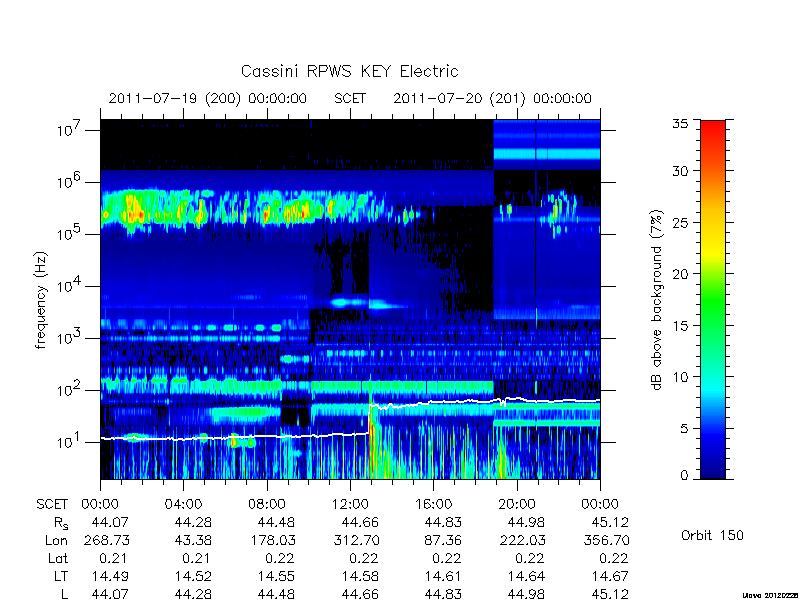Image resolution: width=800 pixels, height=600 pixels.
Task: Click the 'Orbit 150' label
Action: [712, 535]
